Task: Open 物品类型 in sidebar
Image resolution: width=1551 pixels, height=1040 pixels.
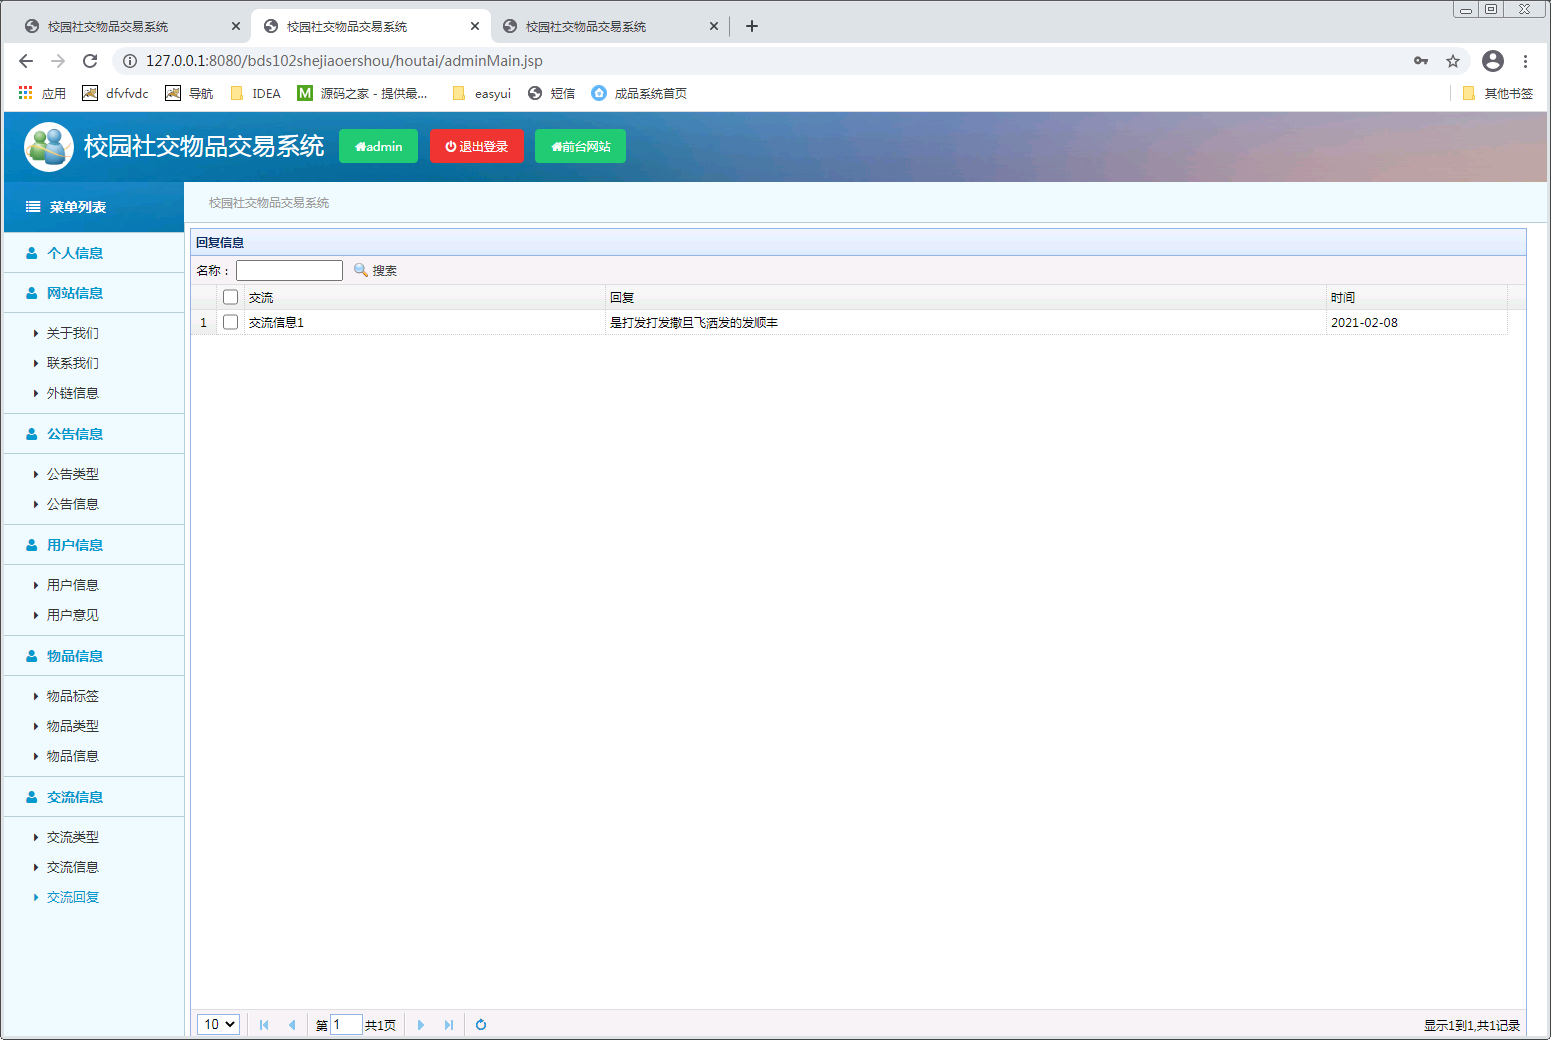Action: click(x=73, y=726)
